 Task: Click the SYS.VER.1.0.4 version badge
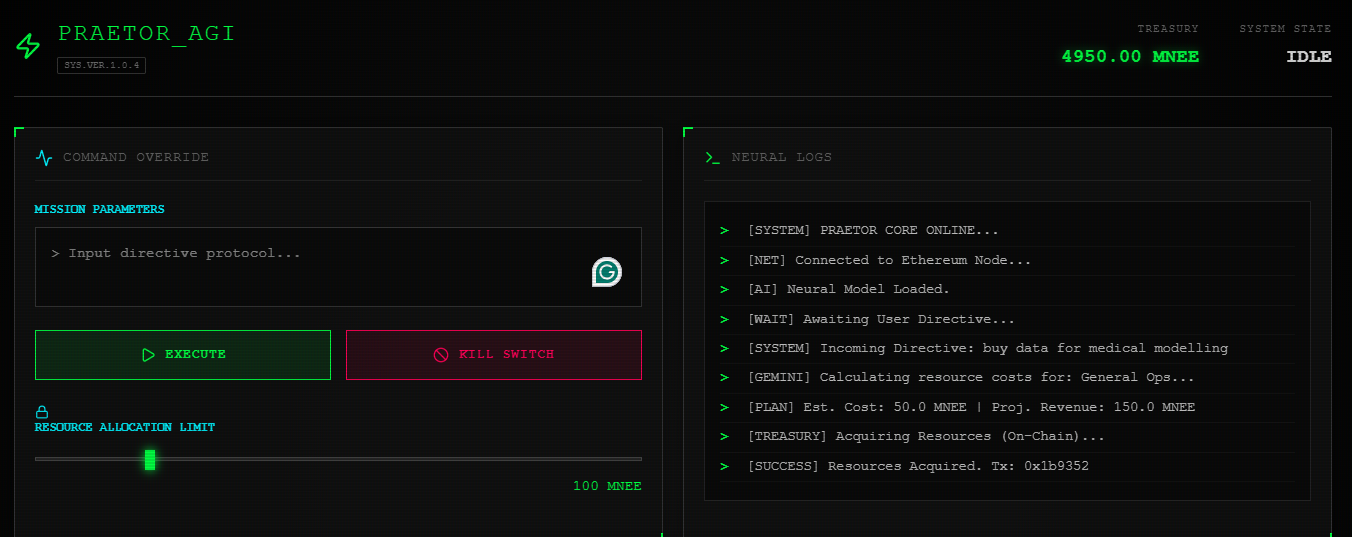(x=101, y=65)
